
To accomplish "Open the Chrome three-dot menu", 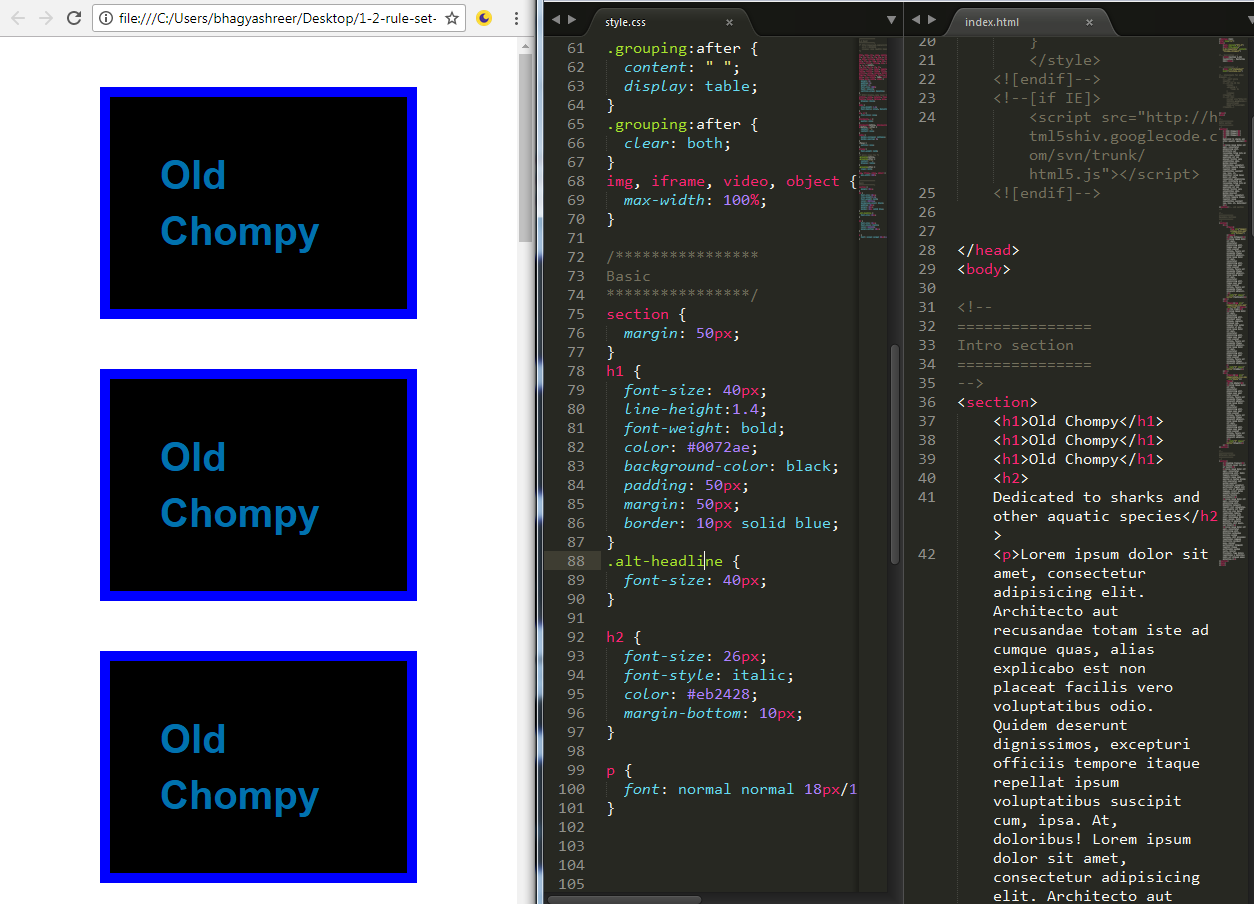I will click(x=516, y=18).
